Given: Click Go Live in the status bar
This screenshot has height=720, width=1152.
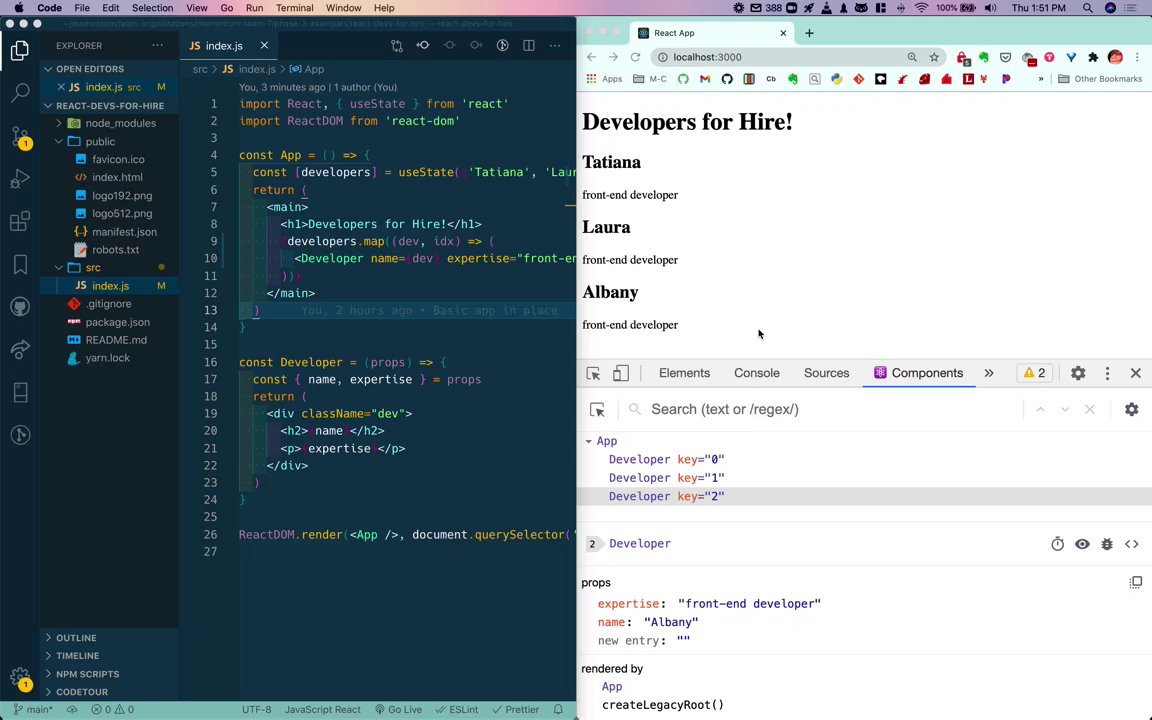Looking at the screenshot, I should (x=398, y=710).
